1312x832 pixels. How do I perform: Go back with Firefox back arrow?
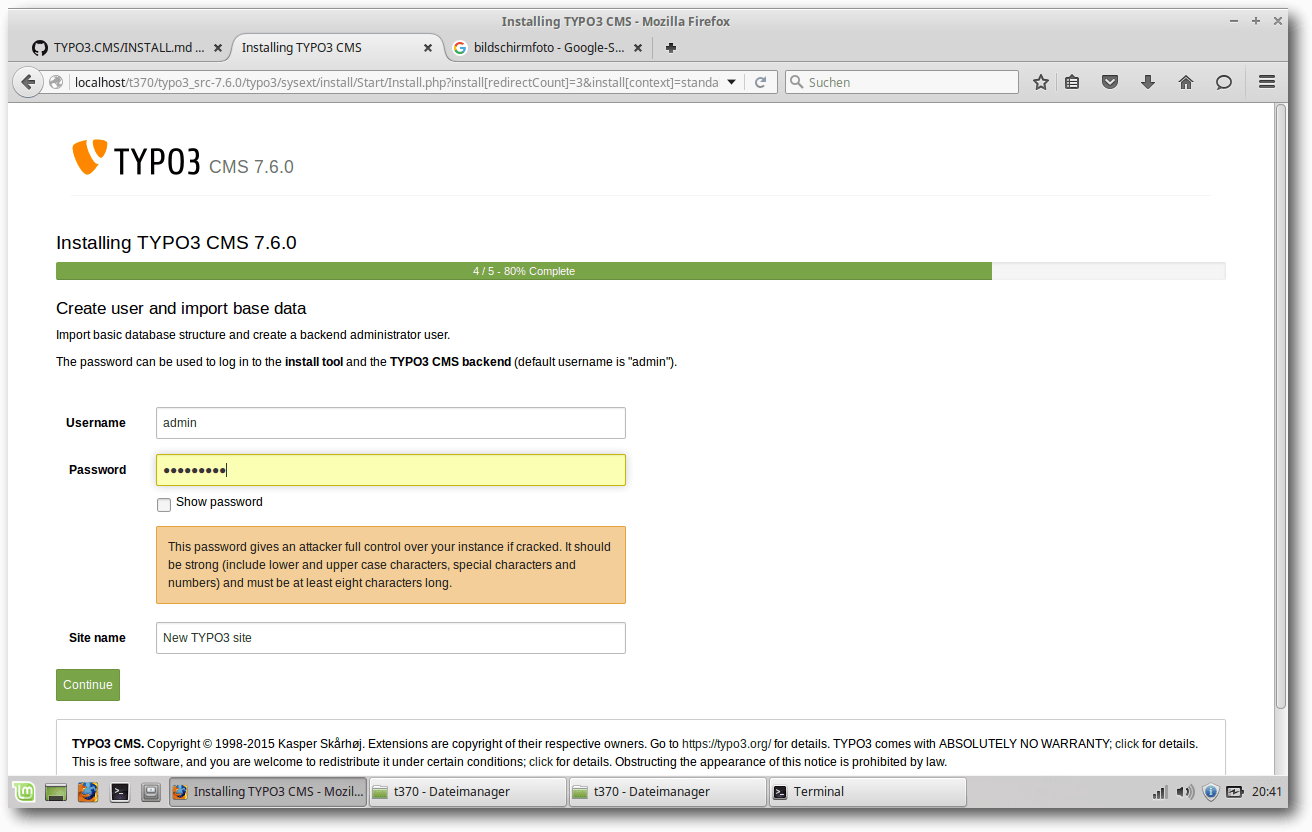[x=28, y=82]
